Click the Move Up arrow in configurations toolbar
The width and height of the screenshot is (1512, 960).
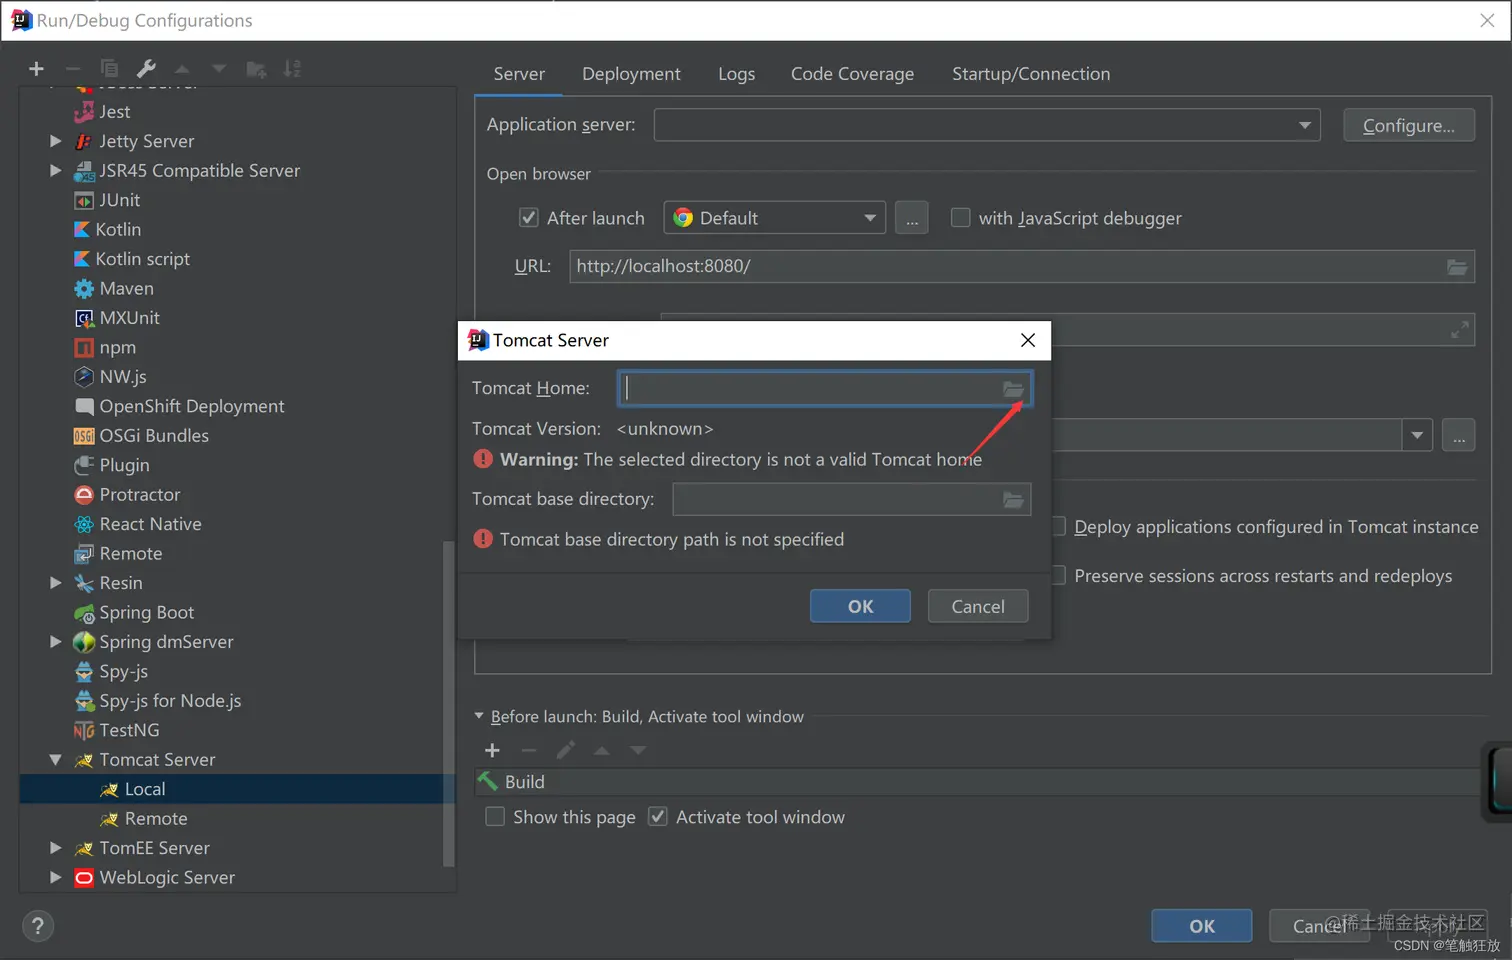click(x=182, y=69)
